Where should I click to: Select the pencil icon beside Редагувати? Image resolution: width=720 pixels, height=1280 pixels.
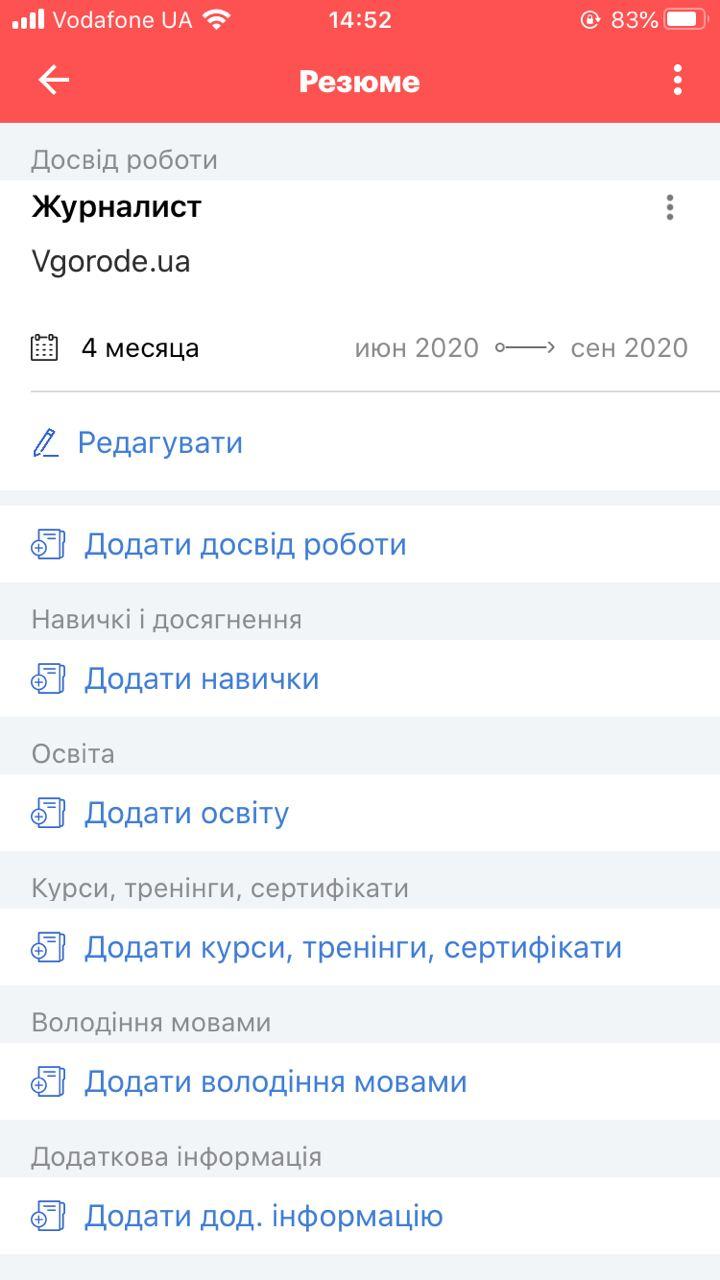click(44, 442)
